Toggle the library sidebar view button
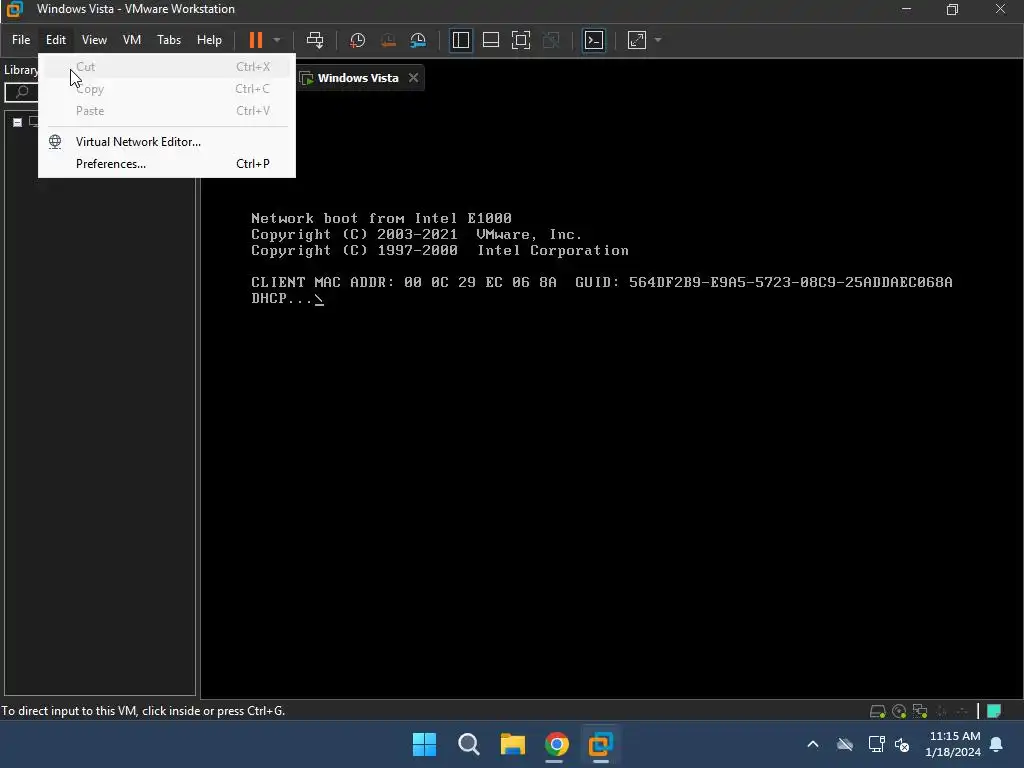The width and height of the screenshot is (1024, 768). (x=460, y=40)
